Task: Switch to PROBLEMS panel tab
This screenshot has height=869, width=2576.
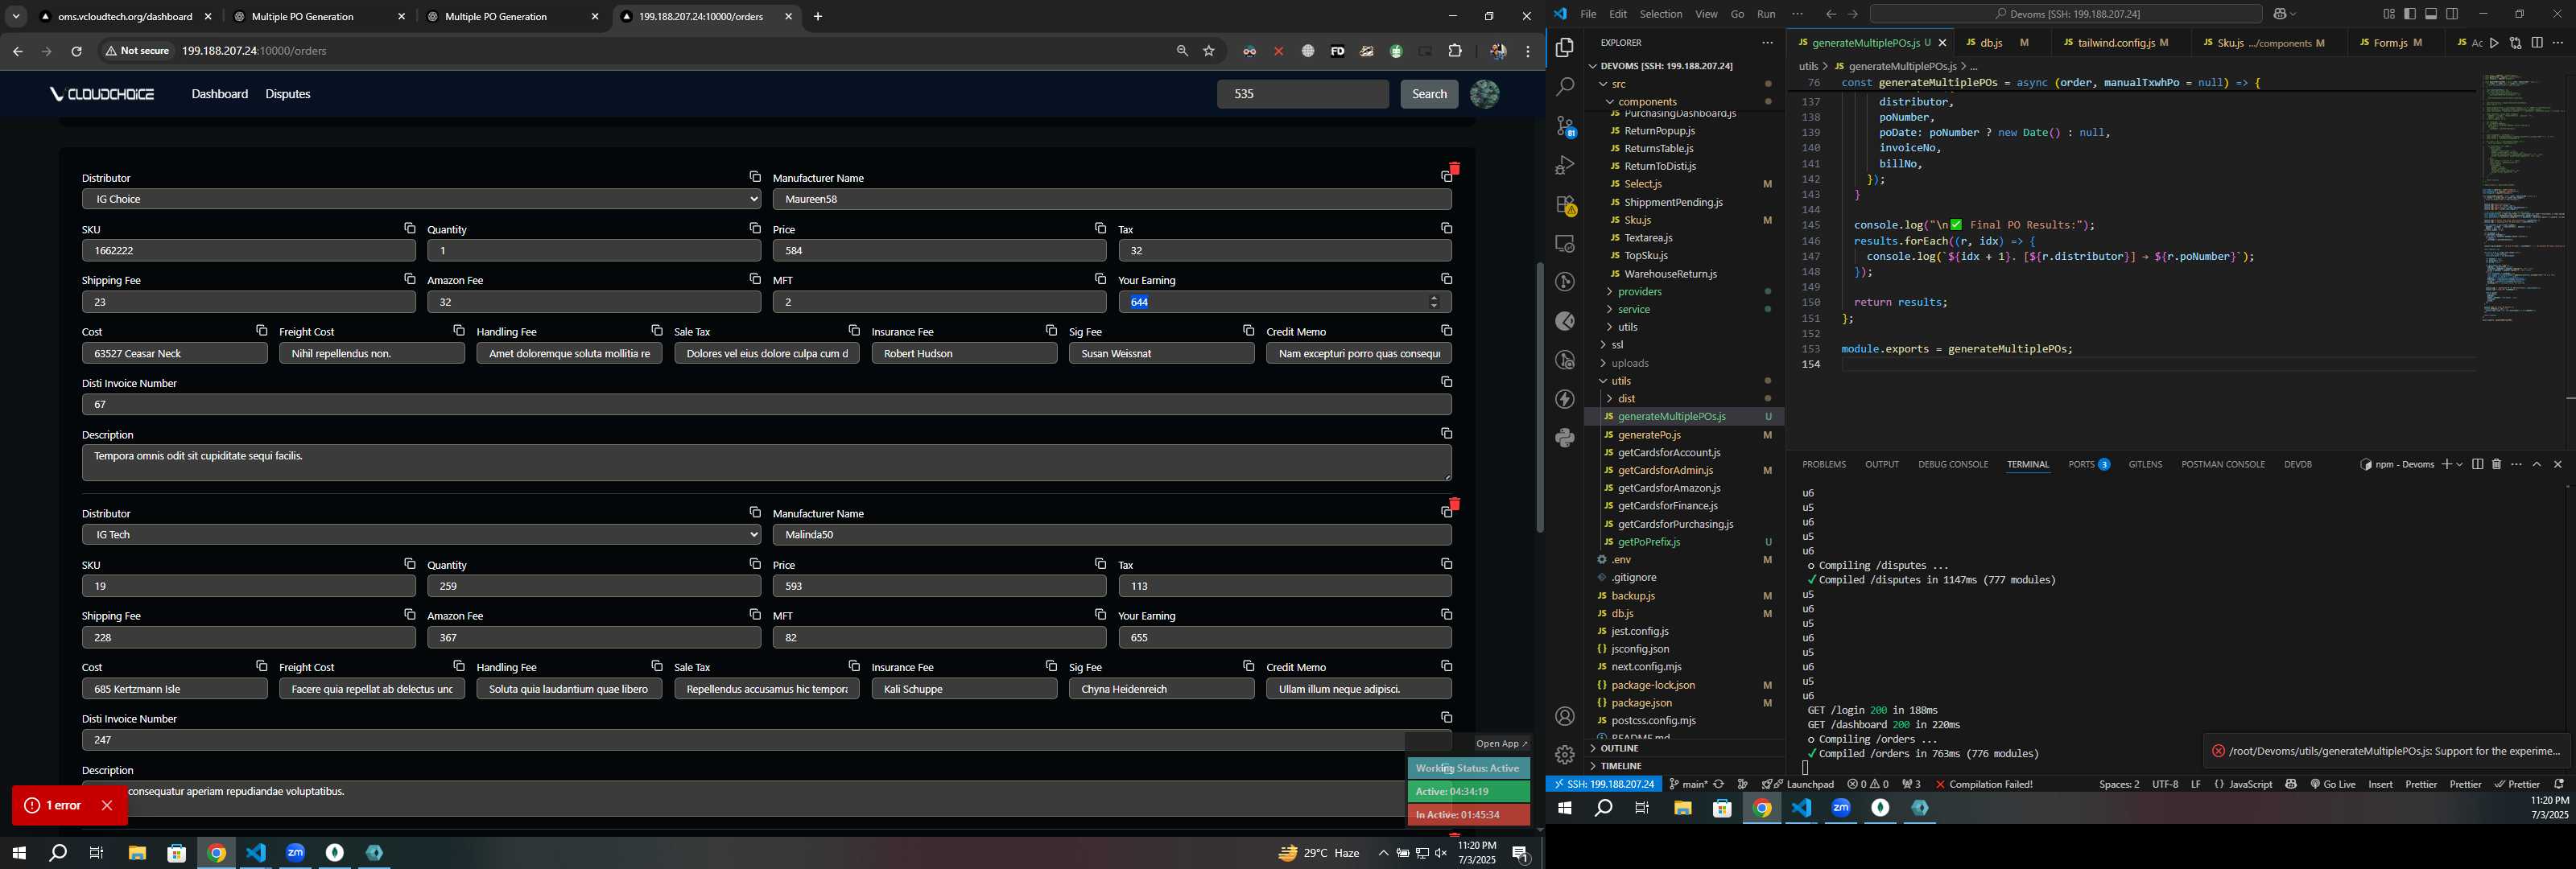Action: (x=1824, y=464)
